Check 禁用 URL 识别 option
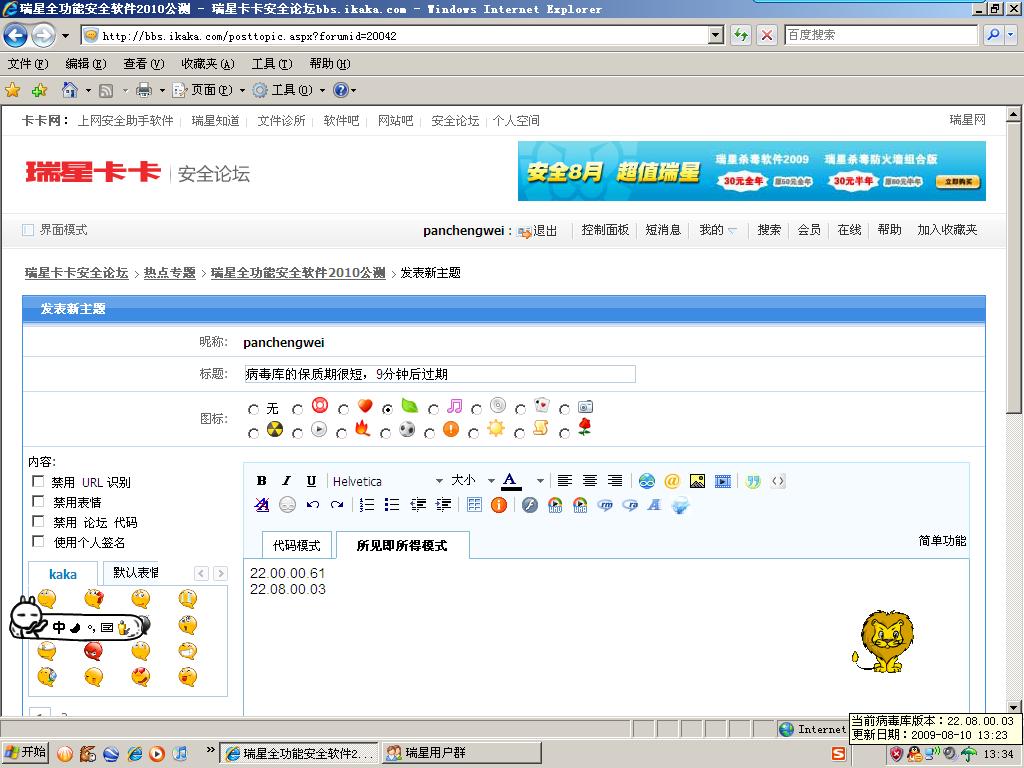Image resolution: width=1024 pixels, height=768 pixels. tap(38, 481)
